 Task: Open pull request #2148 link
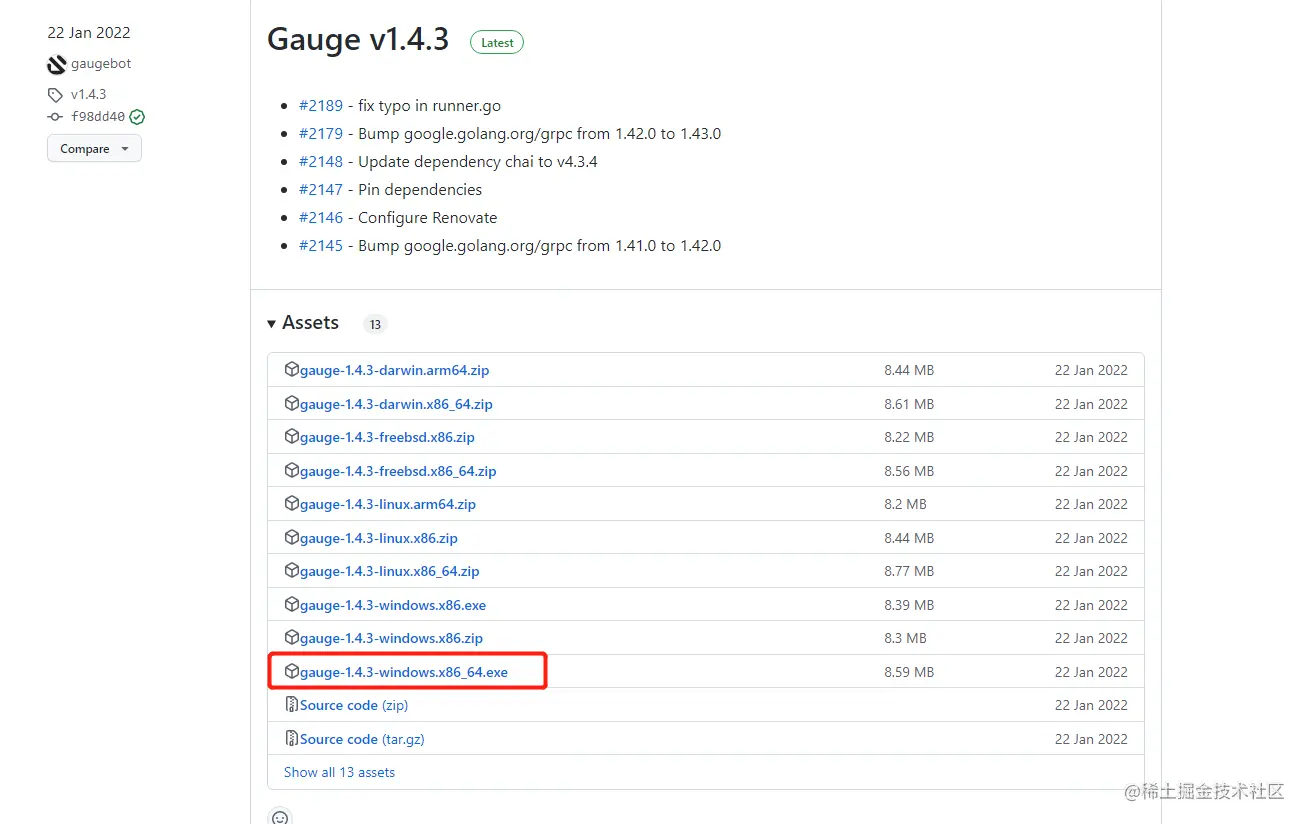tap(321, 161)
